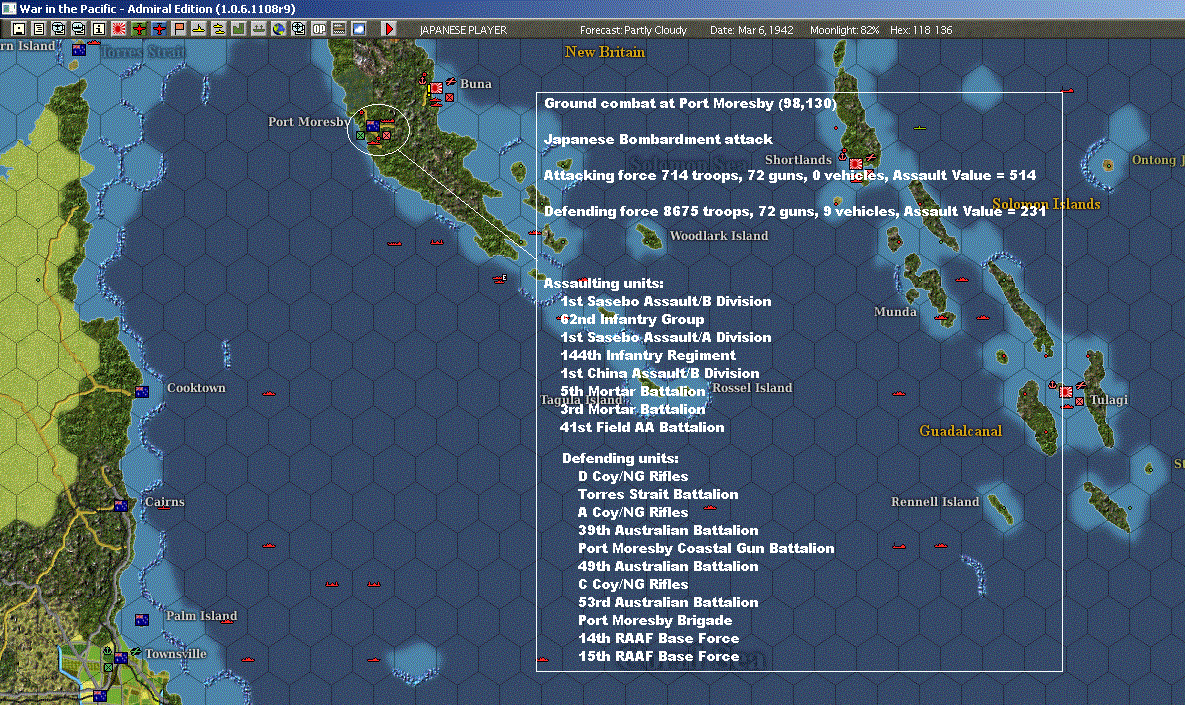The width and height of the screenshot is (1185, 705).
Task: Click the Japanese rising sun flag icon
Action: 119,29
